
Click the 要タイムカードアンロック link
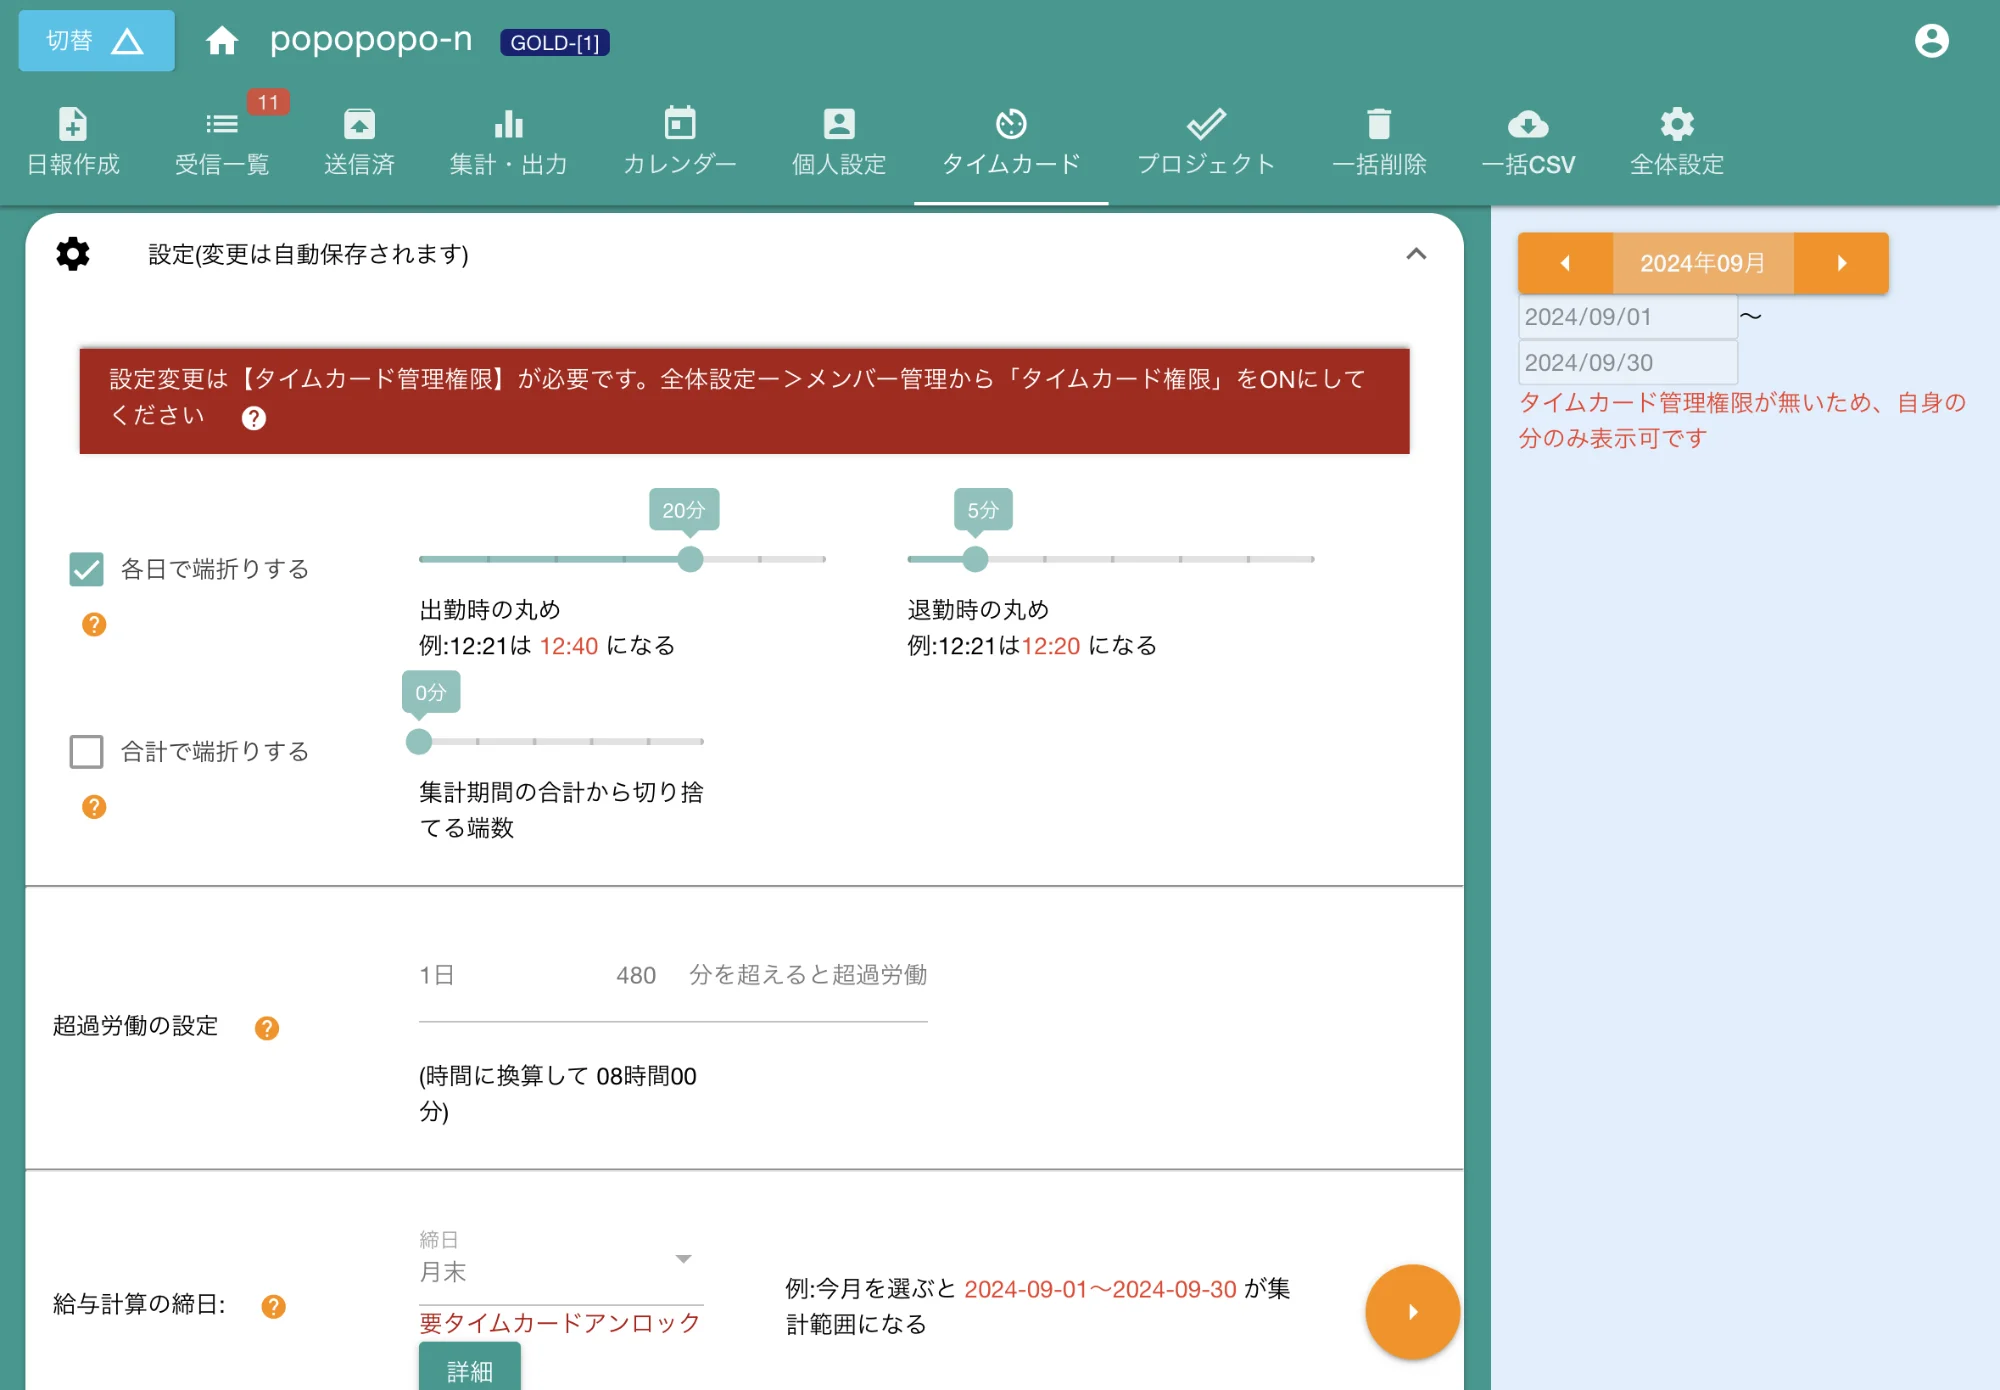tap(558, 1322)
